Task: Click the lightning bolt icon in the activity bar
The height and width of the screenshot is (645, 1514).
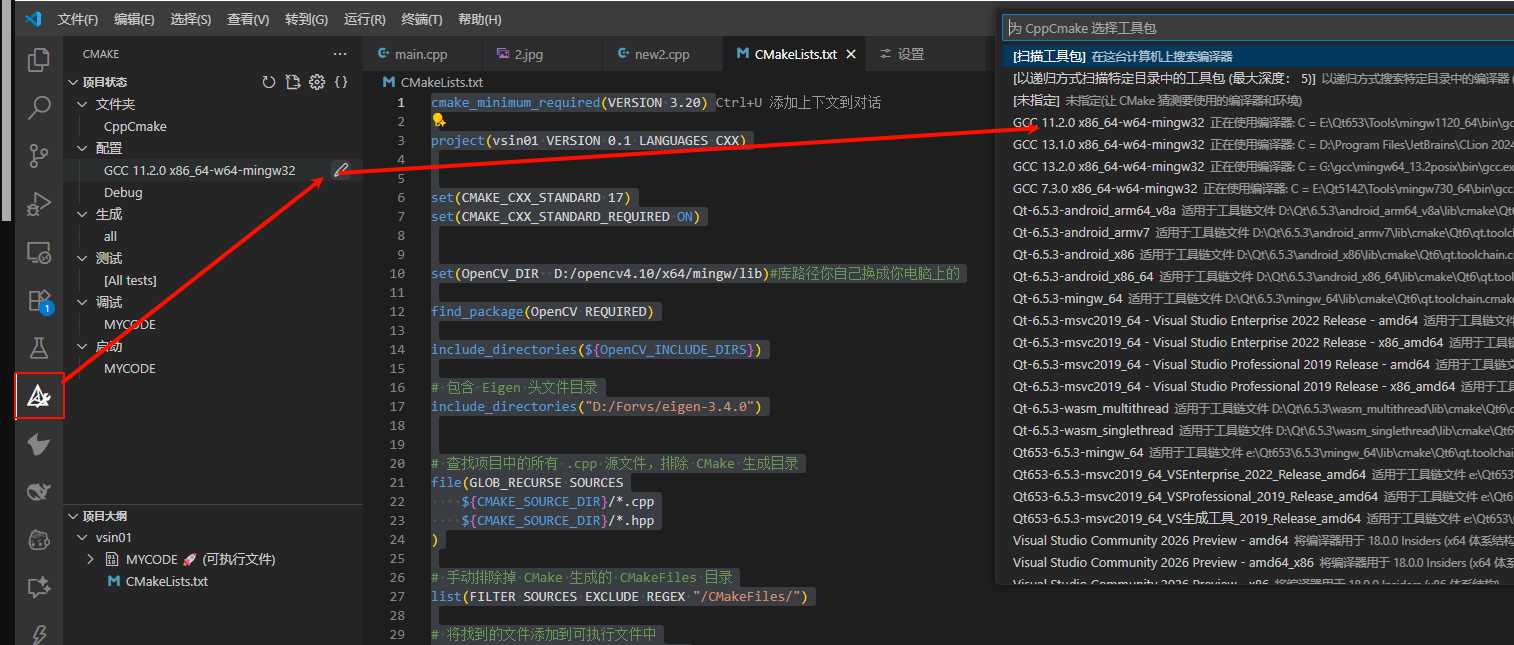Action: pyautogui.click(x=39, y=633)
